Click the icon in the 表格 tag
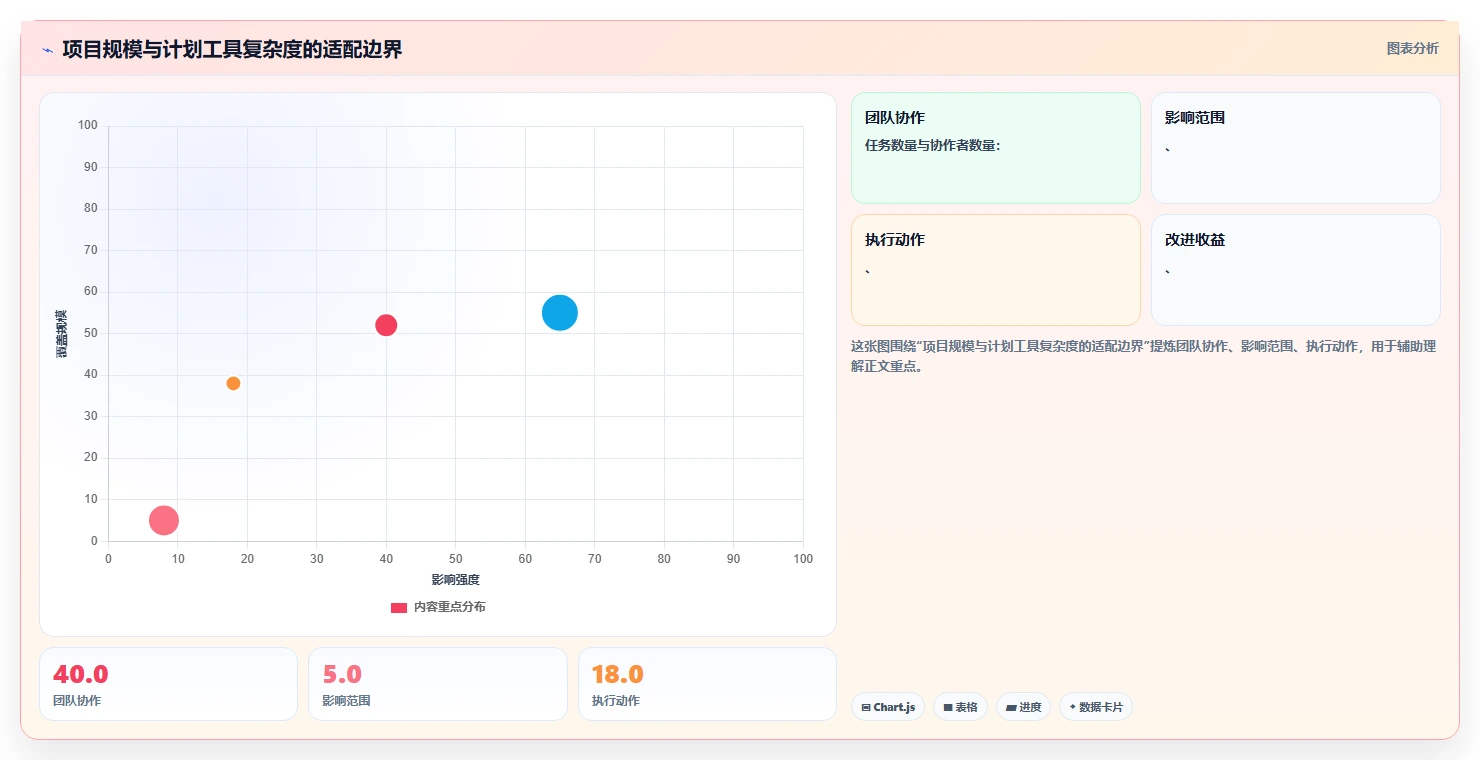Viewport: 1480px width, 760px height. click(948, 707)
